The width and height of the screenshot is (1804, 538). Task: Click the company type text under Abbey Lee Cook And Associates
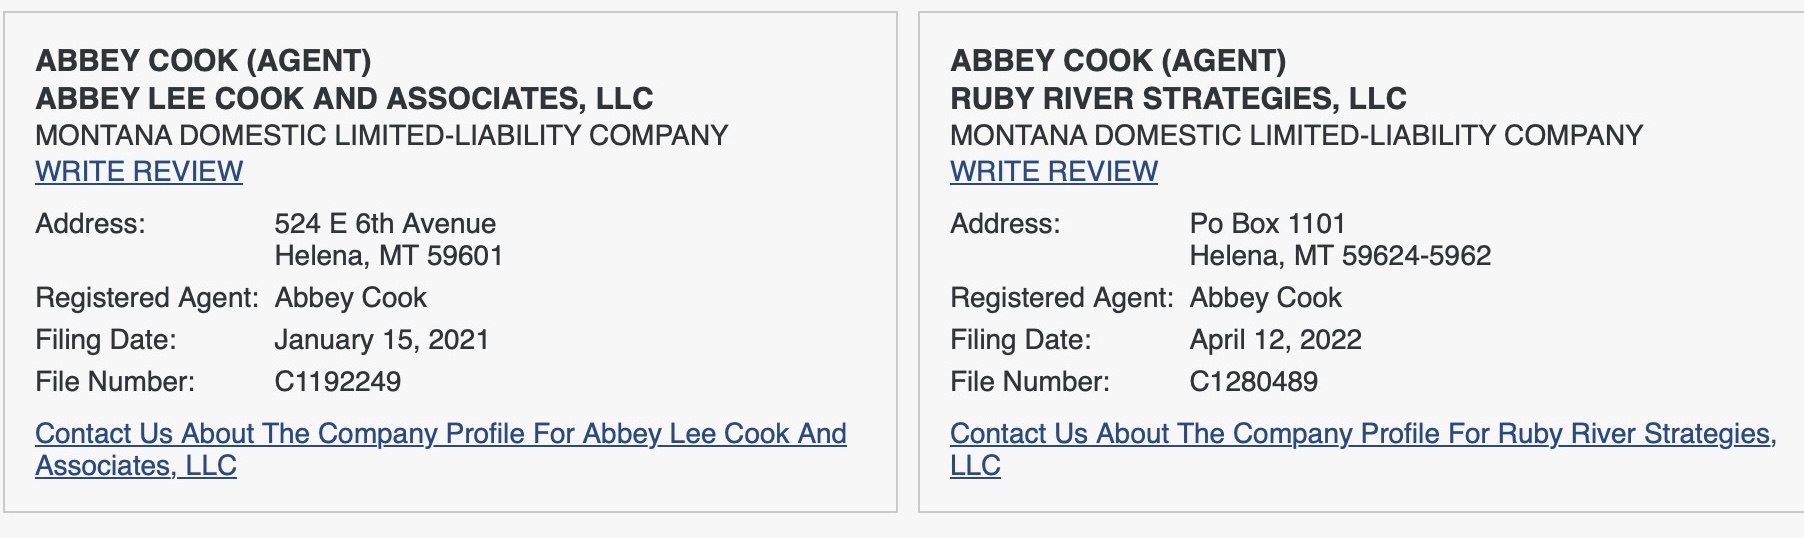(381, 136)
